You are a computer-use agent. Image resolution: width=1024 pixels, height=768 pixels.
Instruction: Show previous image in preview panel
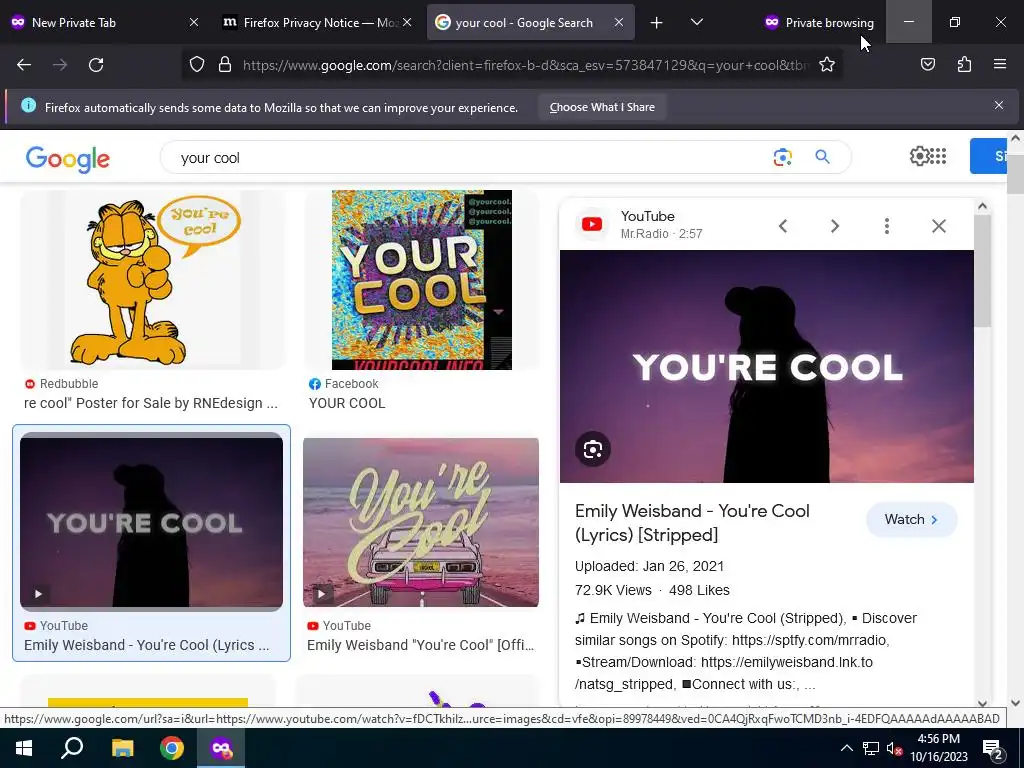pos(782,226)
